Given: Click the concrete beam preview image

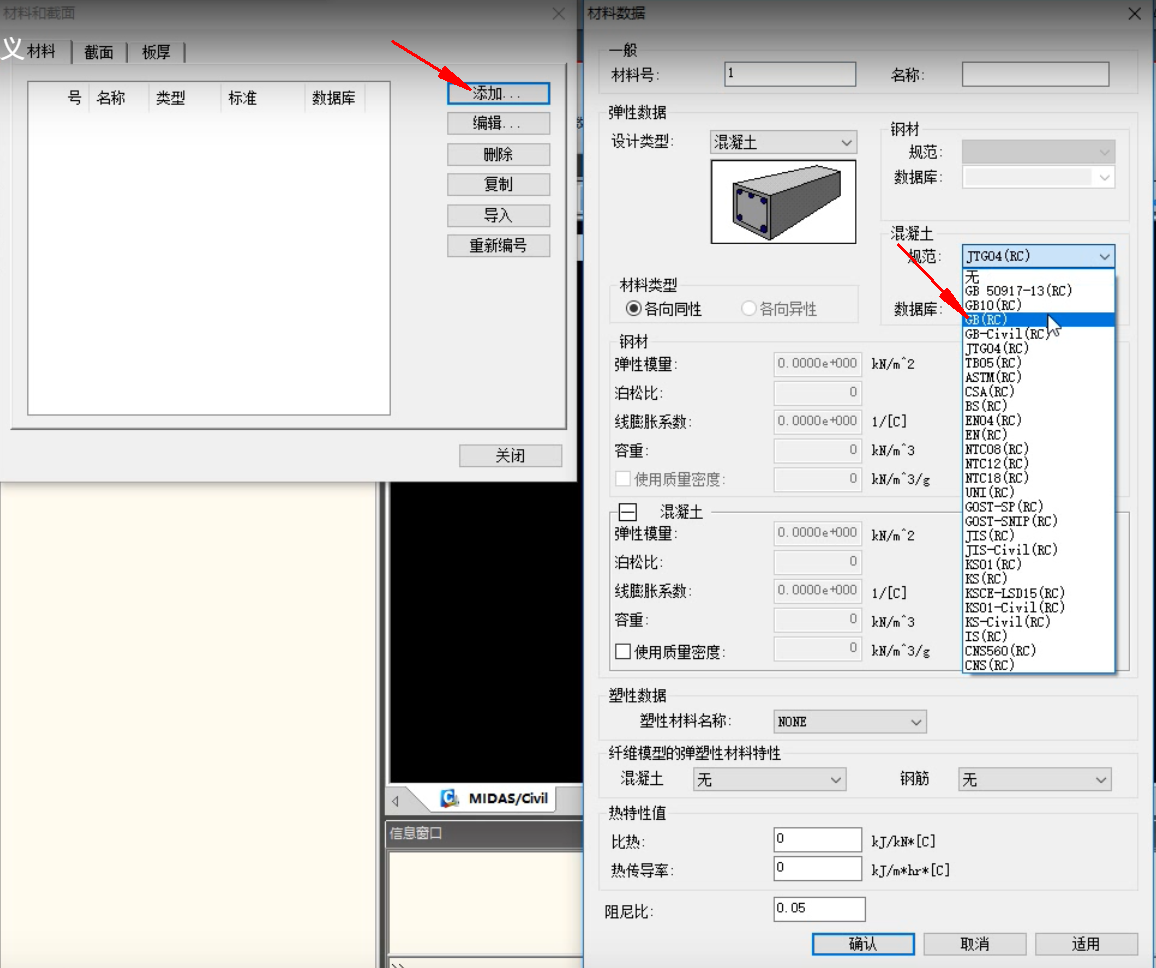Looking at the screenshot, I should click(x=783, y=201).
